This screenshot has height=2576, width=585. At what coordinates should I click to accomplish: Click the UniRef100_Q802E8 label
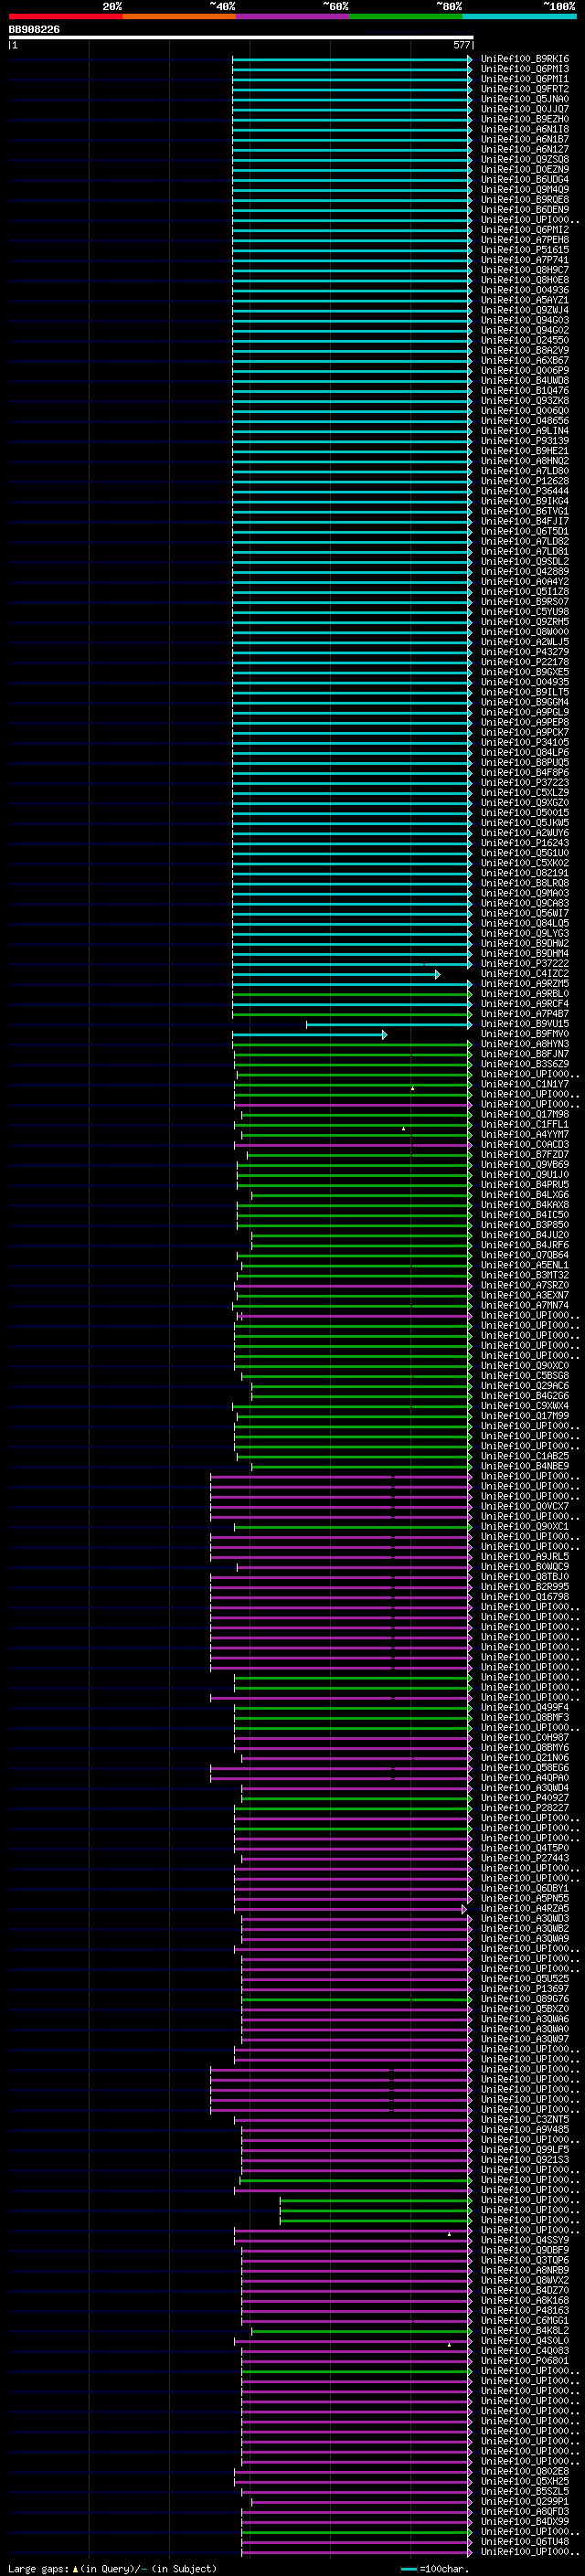525,2471
